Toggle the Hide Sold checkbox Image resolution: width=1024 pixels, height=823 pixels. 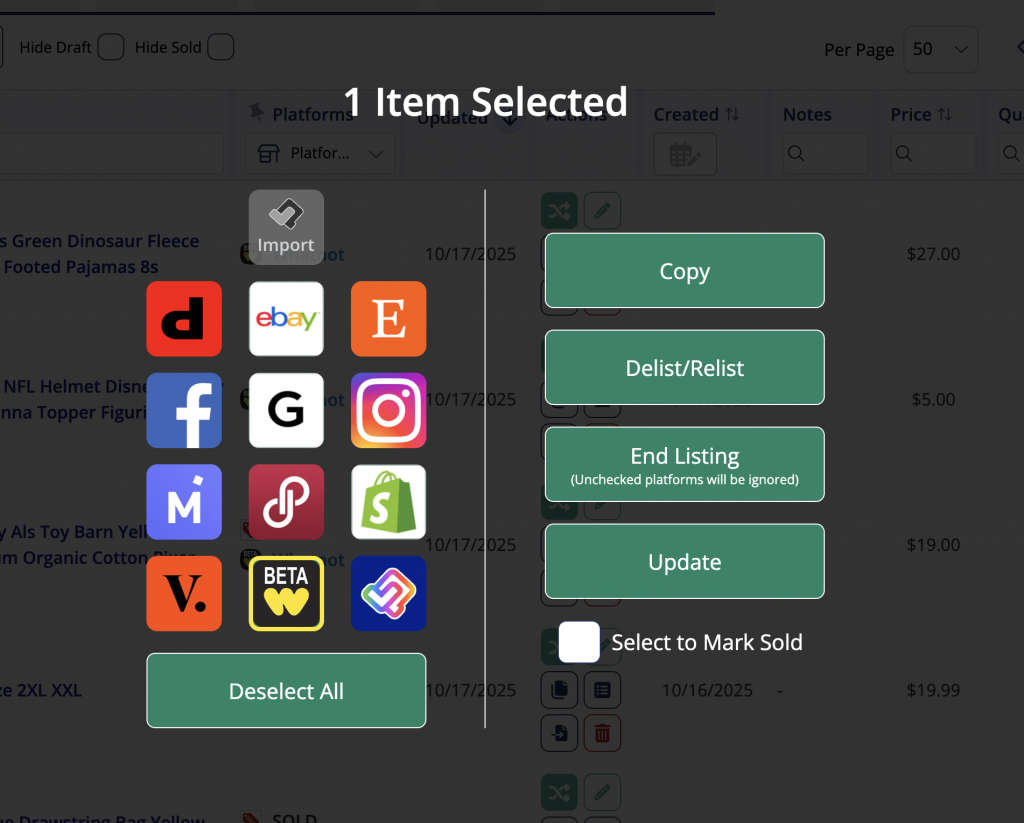[x=221, y=47]
